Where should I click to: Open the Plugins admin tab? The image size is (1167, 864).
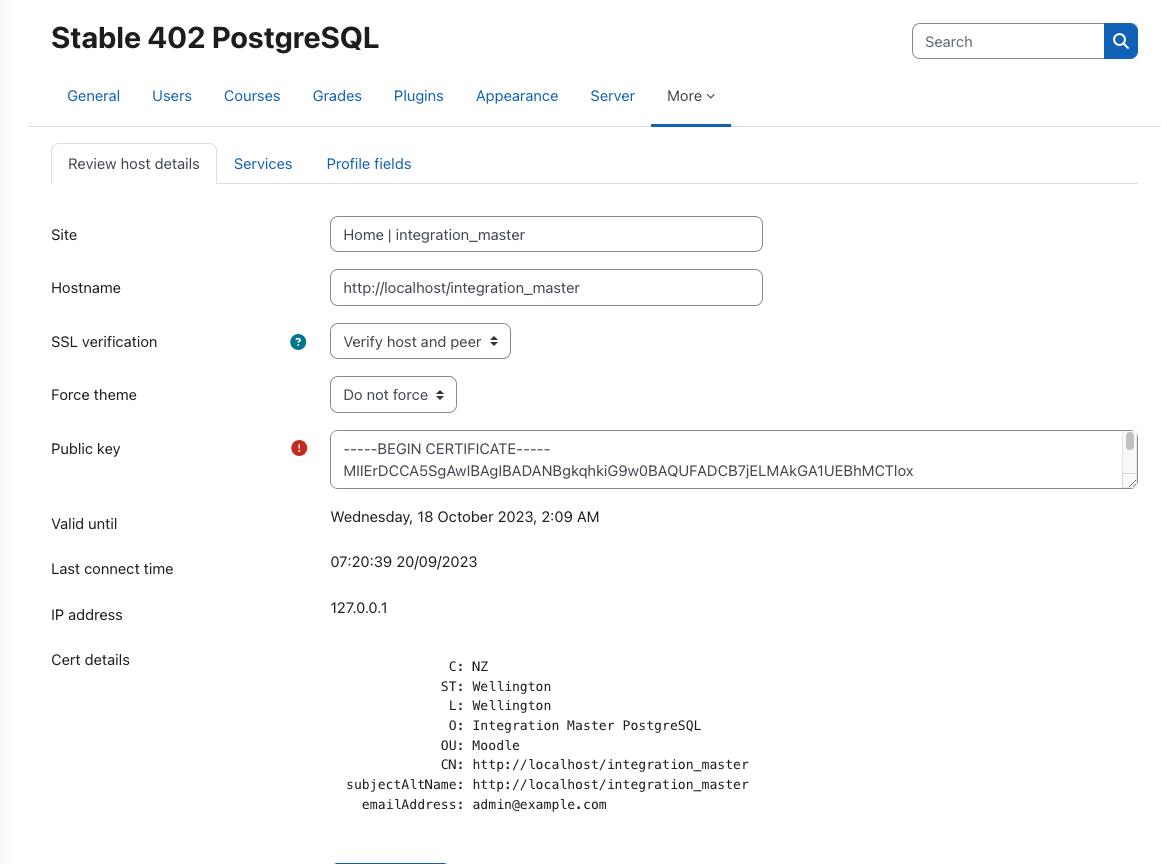[418, 96]
